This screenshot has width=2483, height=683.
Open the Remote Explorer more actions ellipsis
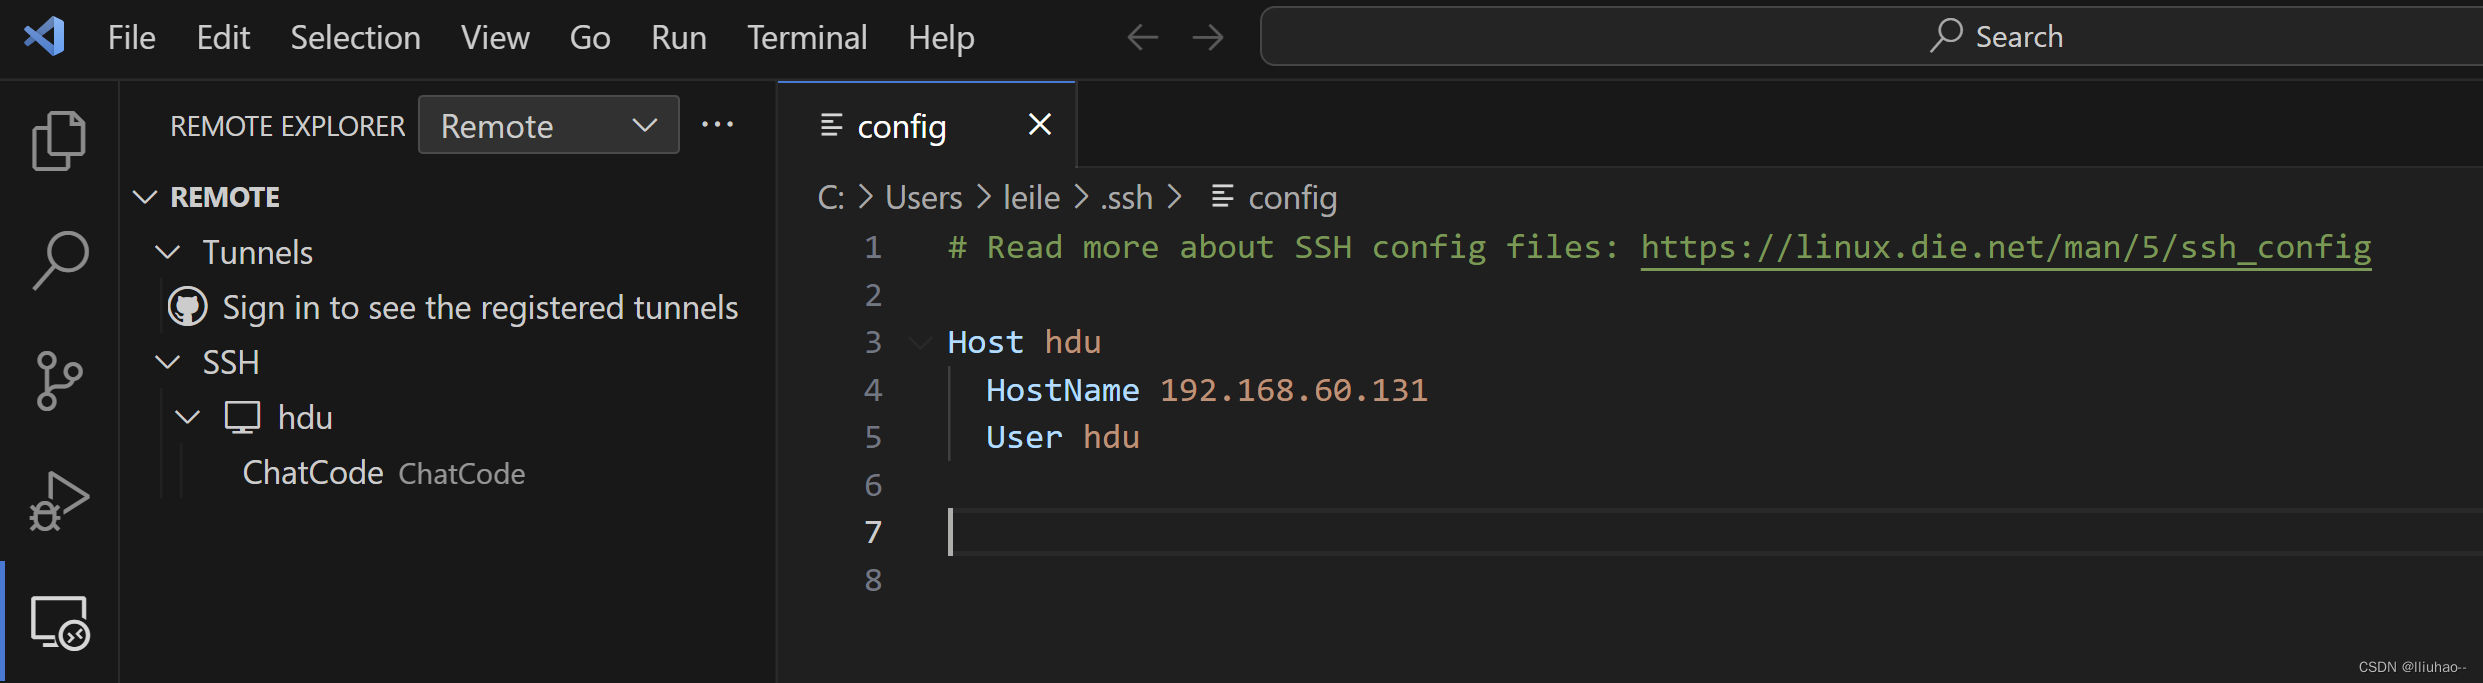(x=717, y=124)
